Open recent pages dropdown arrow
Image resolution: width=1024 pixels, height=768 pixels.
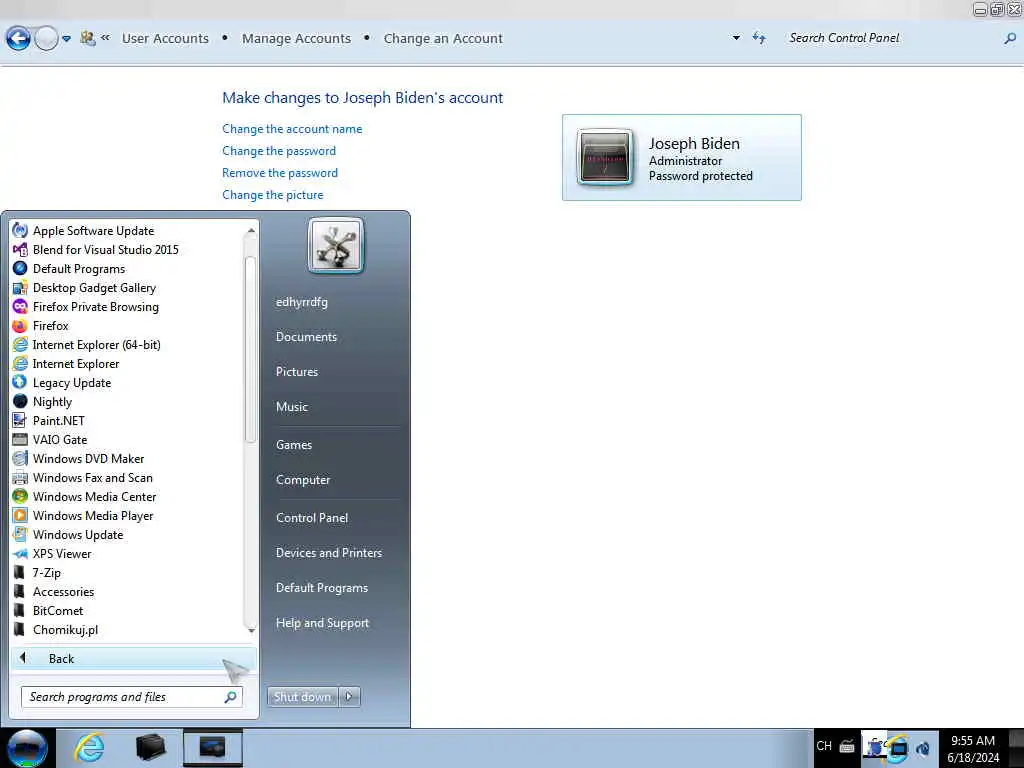point(66,39)
